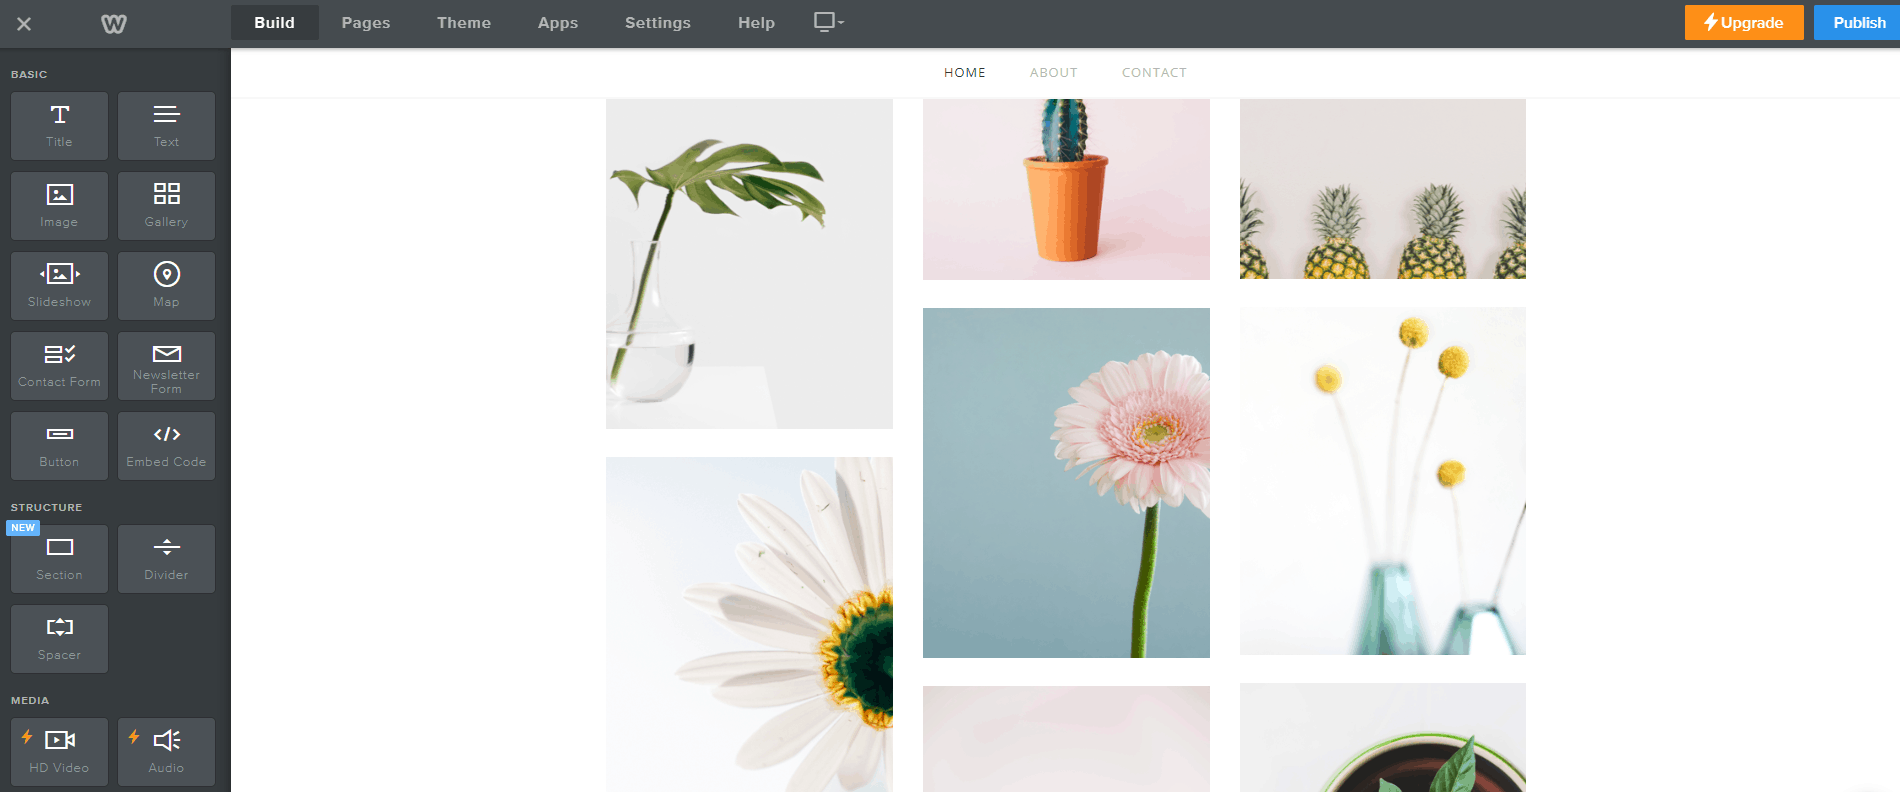The height and width of the screenshot is (792, 1900).
Task: Open the HOME page link
Action: pos(965,73)
